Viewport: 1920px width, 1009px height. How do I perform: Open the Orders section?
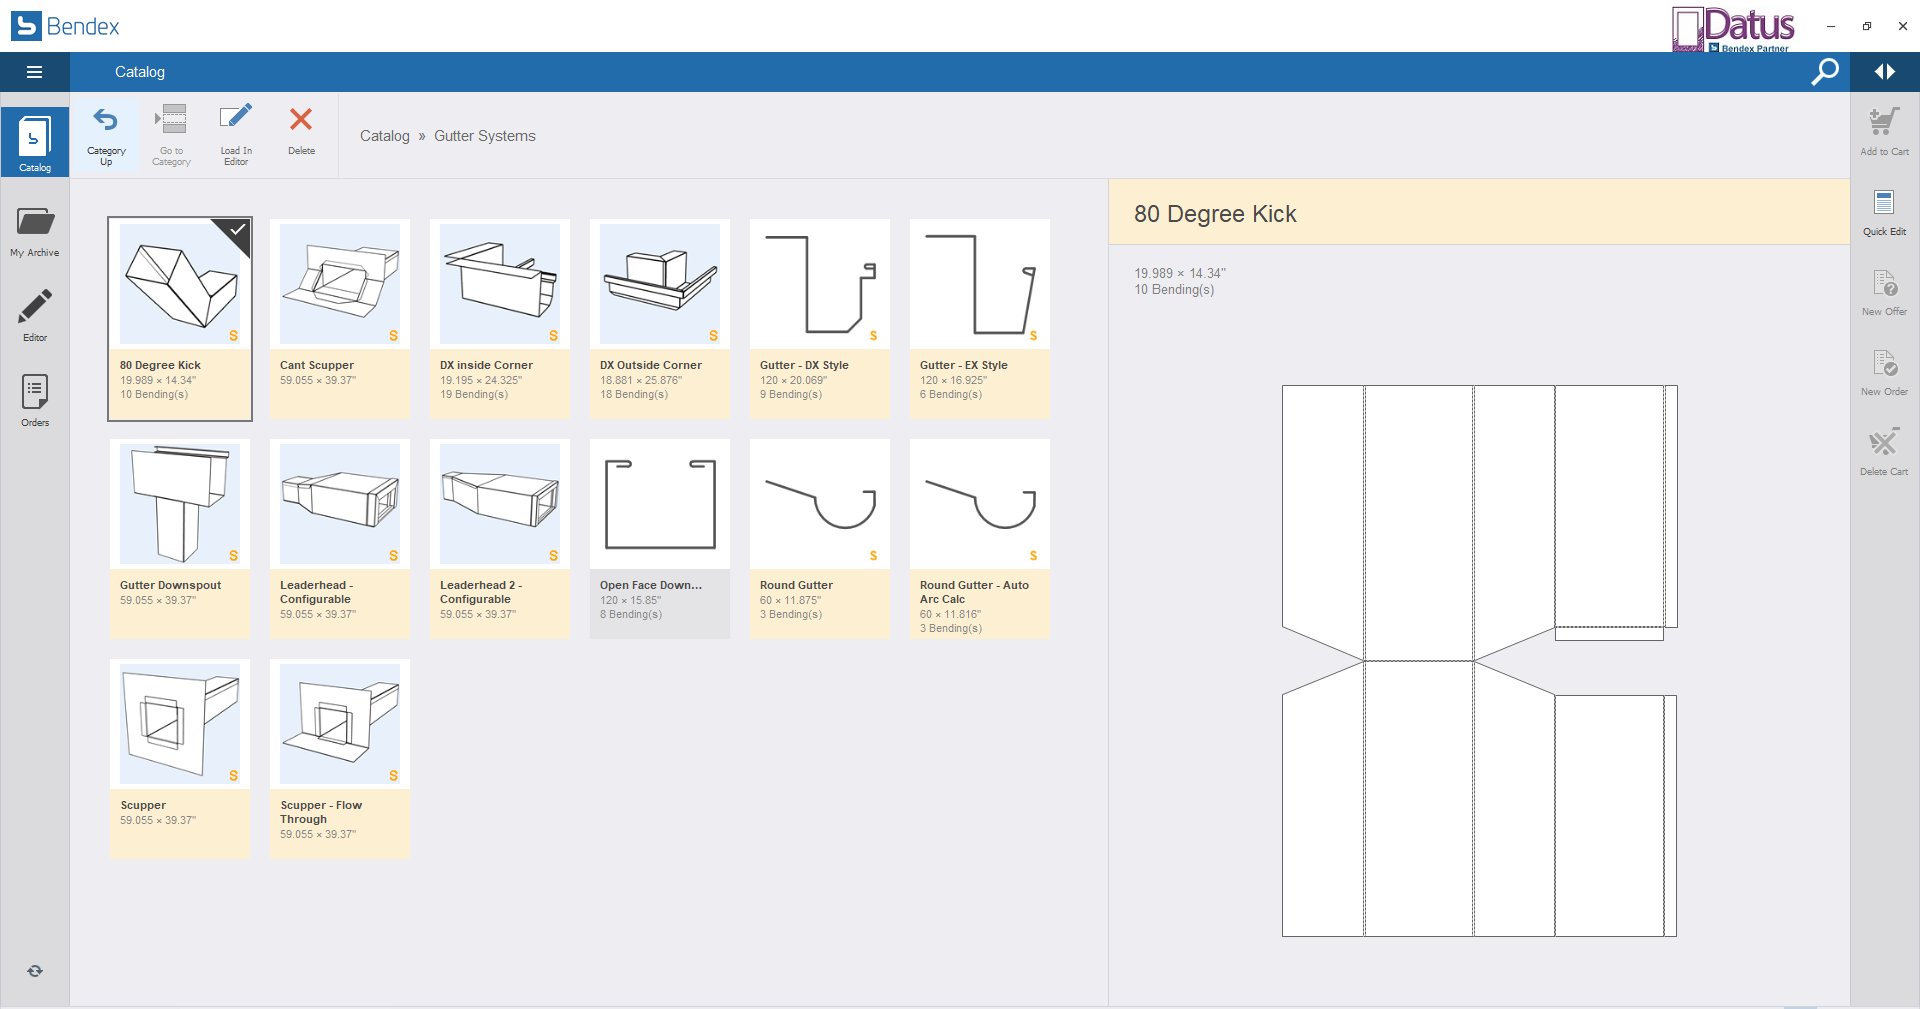[35, 393]
